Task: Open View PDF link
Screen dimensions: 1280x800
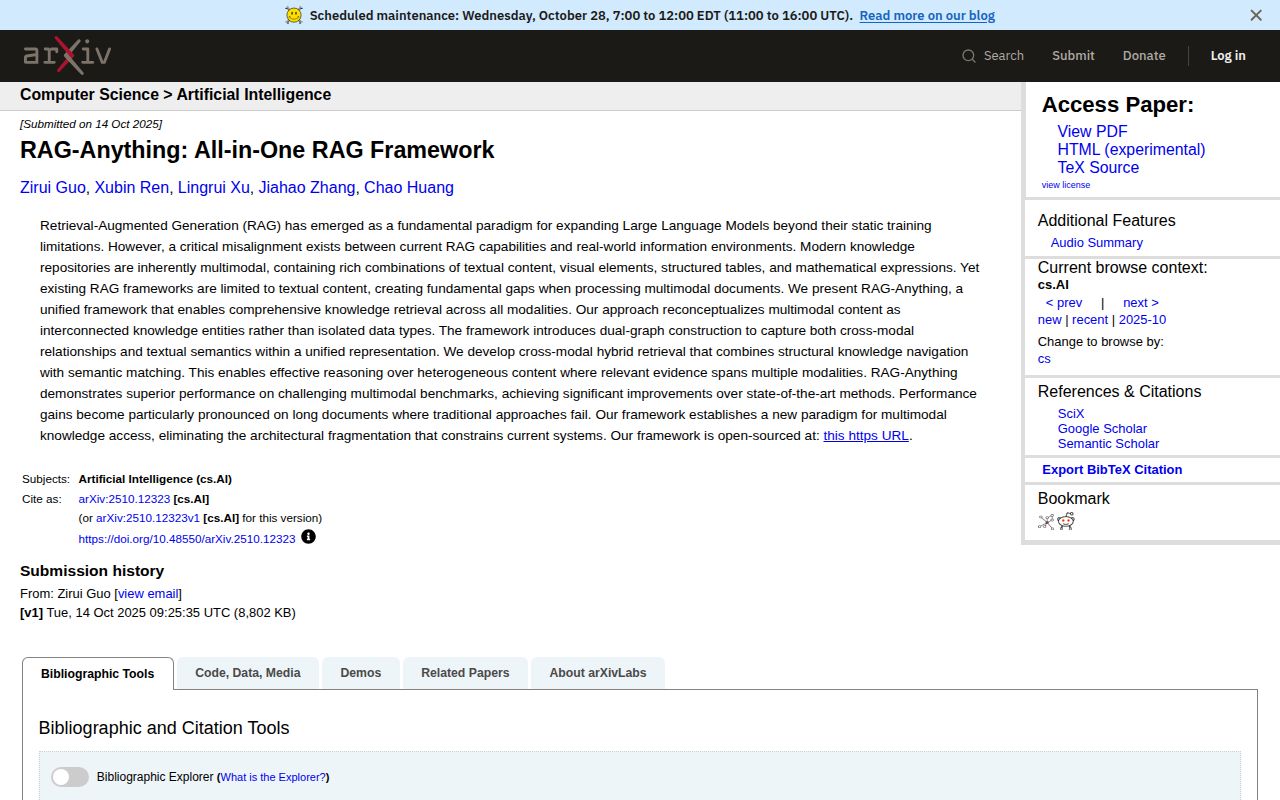Action: coord(1092,131)
